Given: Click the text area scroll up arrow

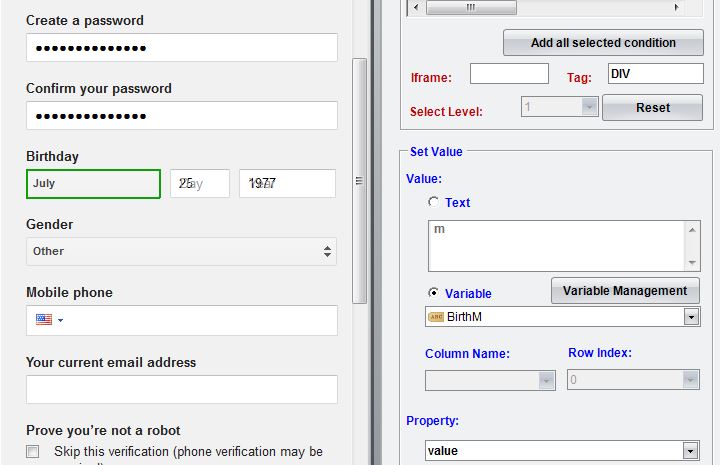Looking at the screenshot, I should pyautogui.click(x=692, y=229).
